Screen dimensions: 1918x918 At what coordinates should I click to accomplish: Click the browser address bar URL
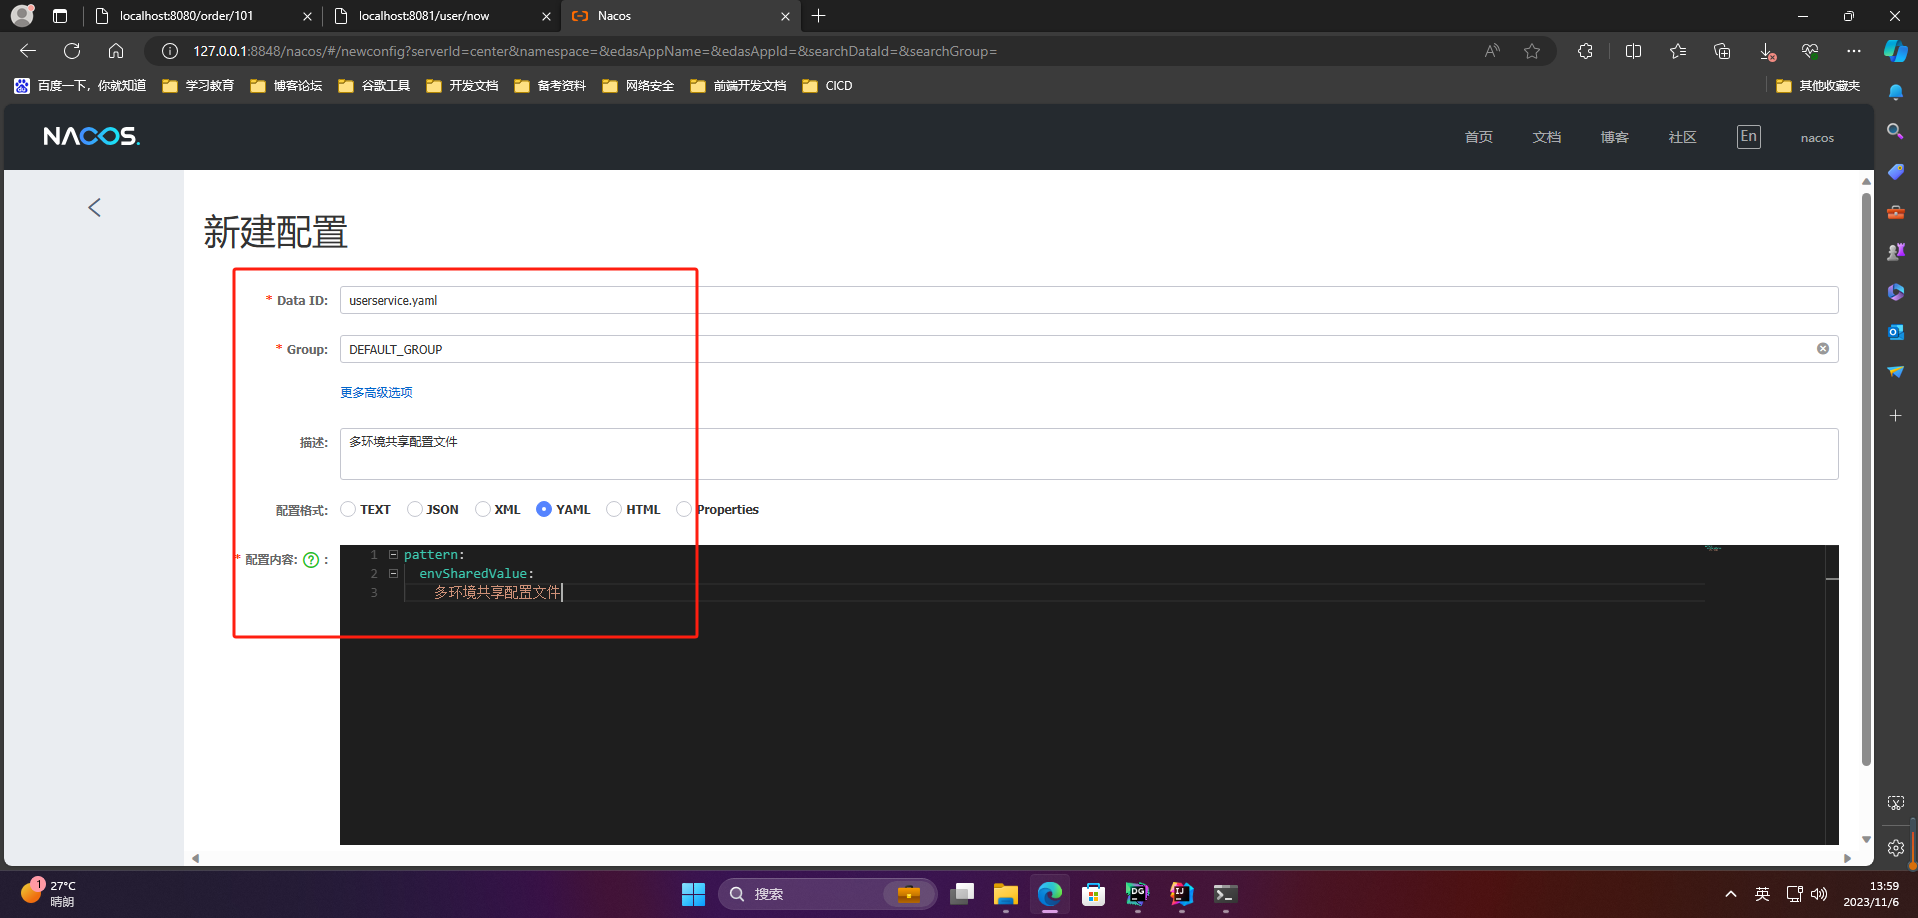click(595, 51)
